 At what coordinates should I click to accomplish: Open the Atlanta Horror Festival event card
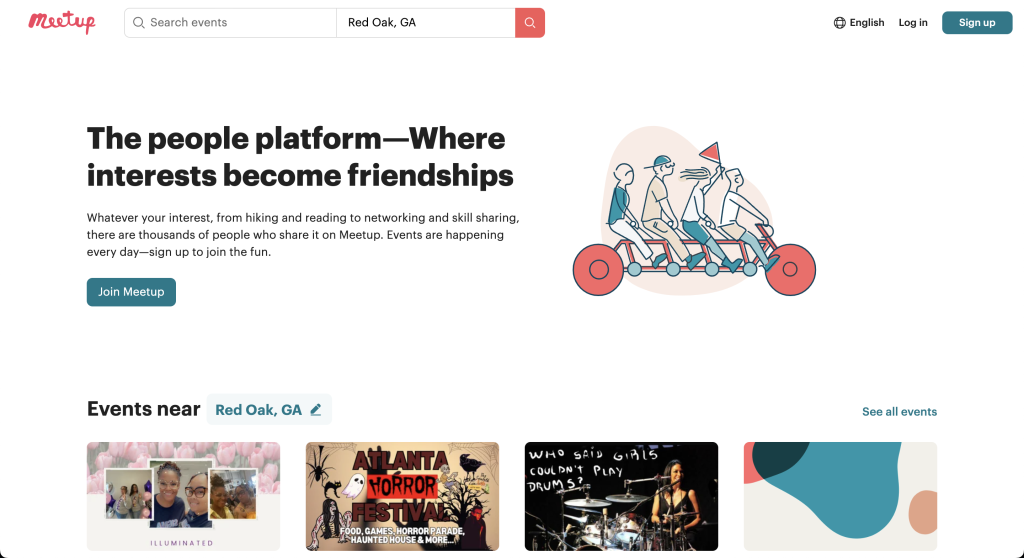(x=402, y=496)
